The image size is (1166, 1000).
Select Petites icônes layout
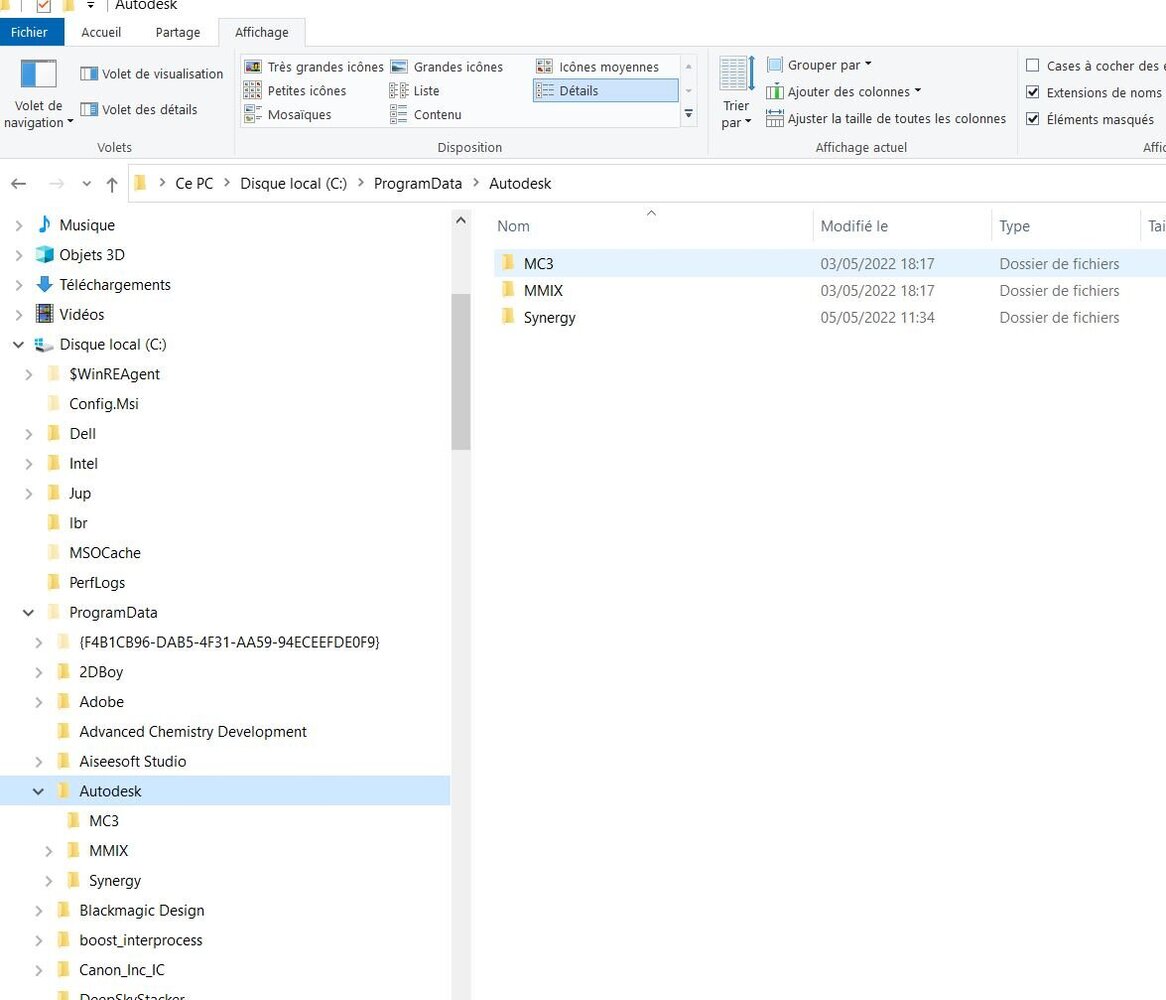(295, 91)
